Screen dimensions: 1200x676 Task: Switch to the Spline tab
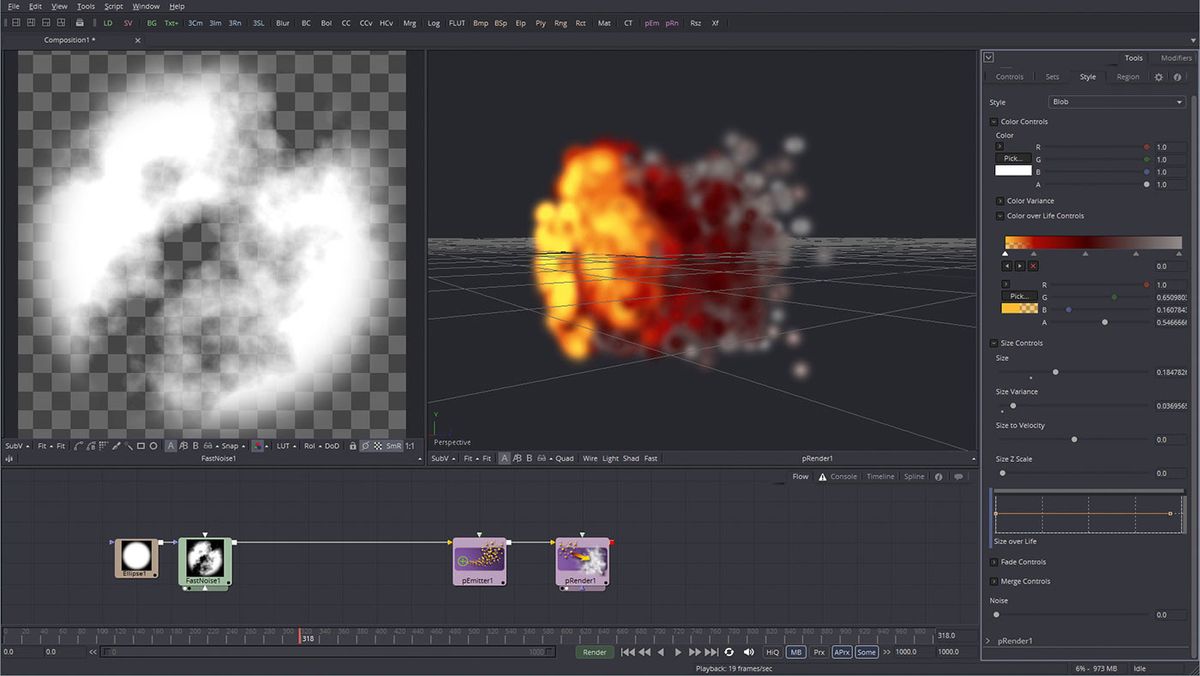[x=913, y=476]
